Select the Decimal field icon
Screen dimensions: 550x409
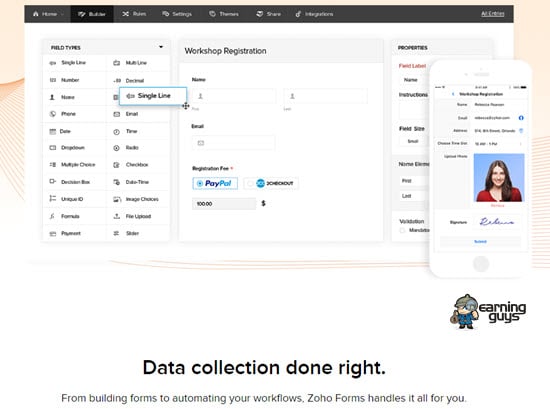[117, 81]
